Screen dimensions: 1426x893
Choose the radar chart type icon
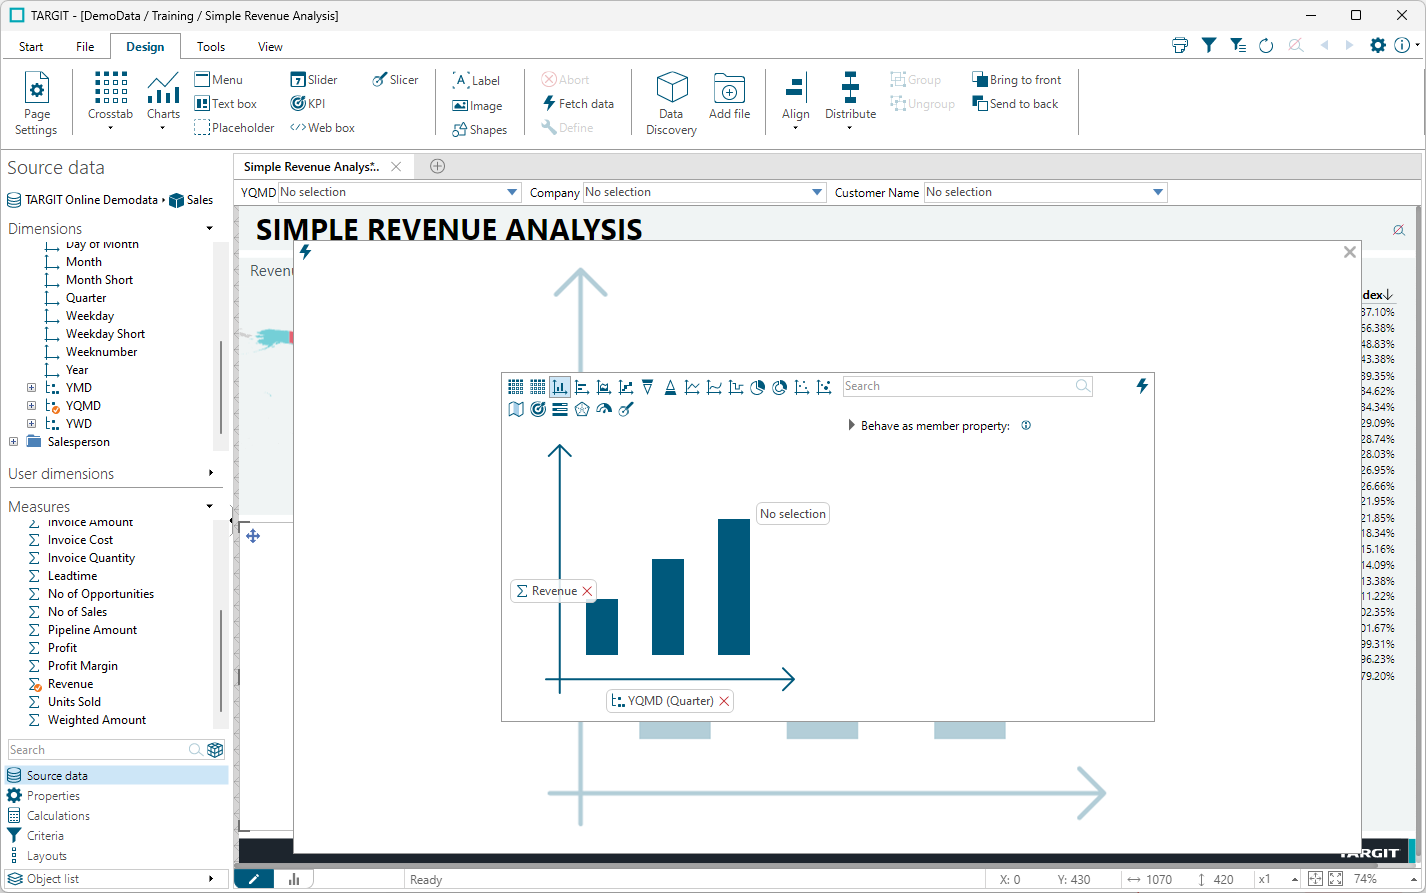582,409
